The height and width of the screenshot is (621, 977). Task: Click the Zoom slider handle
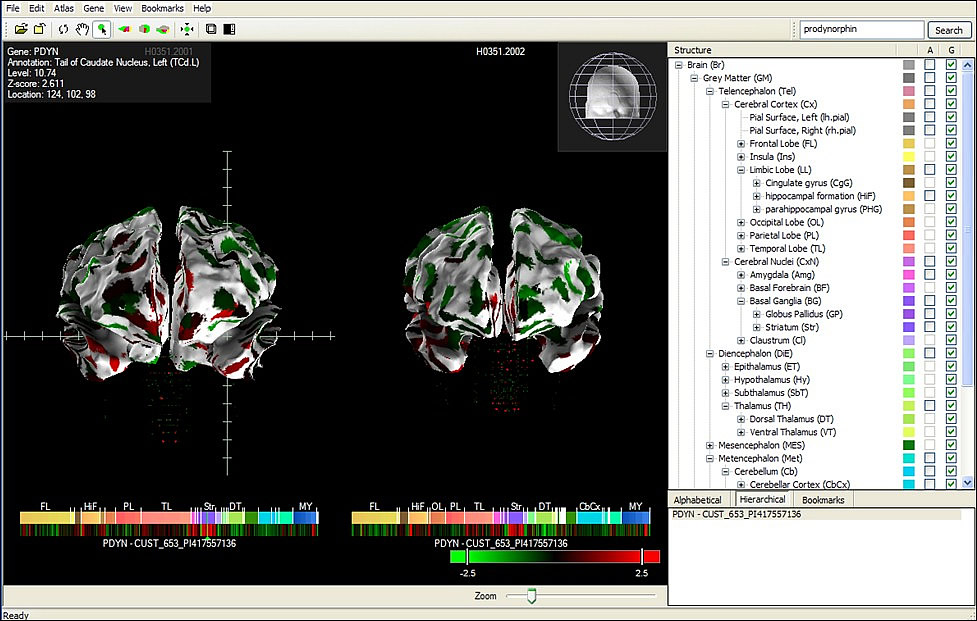[x=532, y=596]
